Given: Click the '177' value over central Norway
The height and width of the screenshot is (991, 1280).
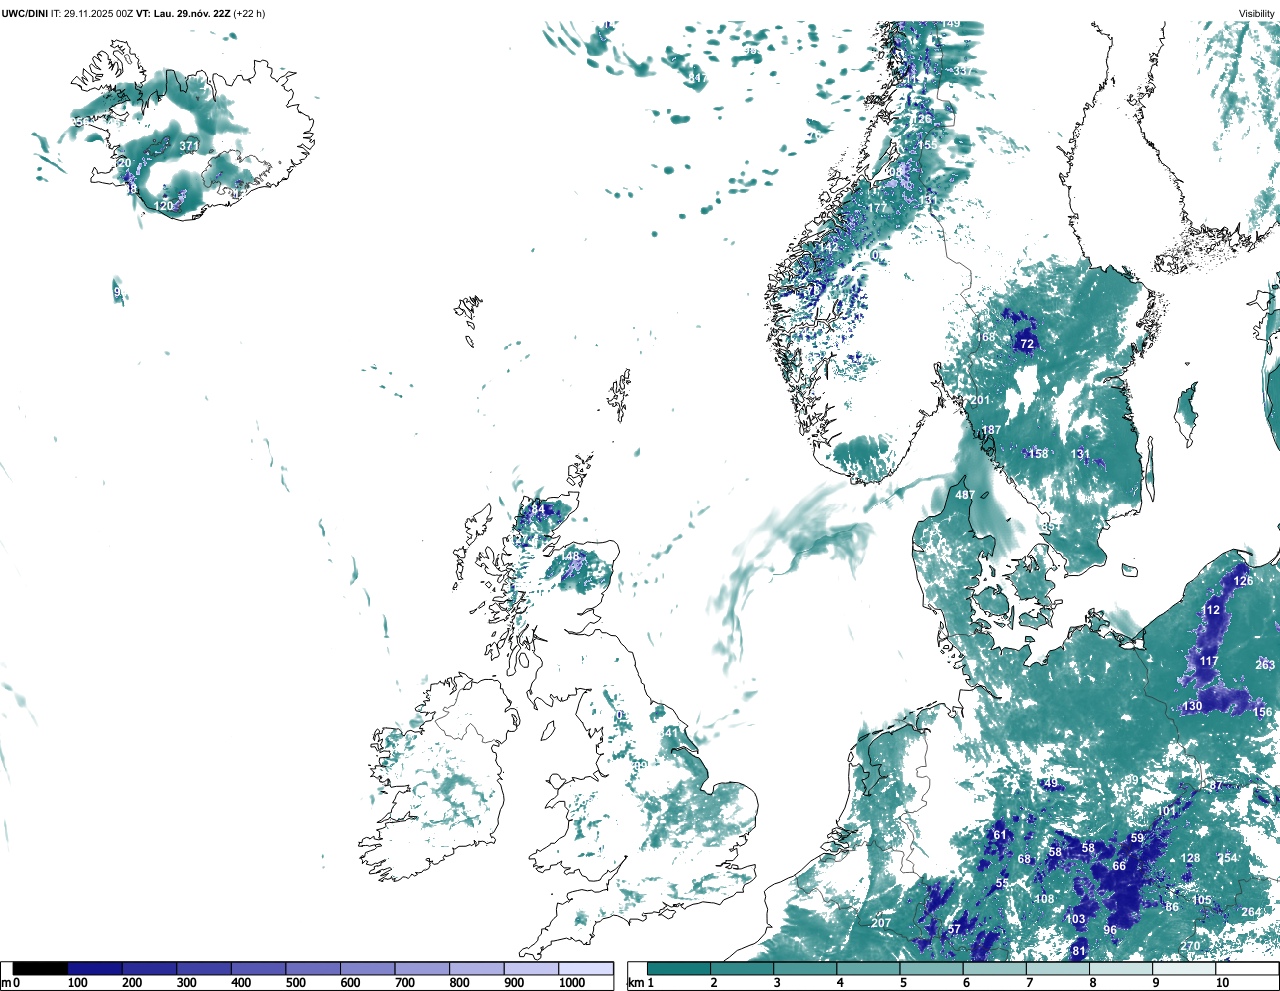Looking at the screenshot, I should [877, 208].
